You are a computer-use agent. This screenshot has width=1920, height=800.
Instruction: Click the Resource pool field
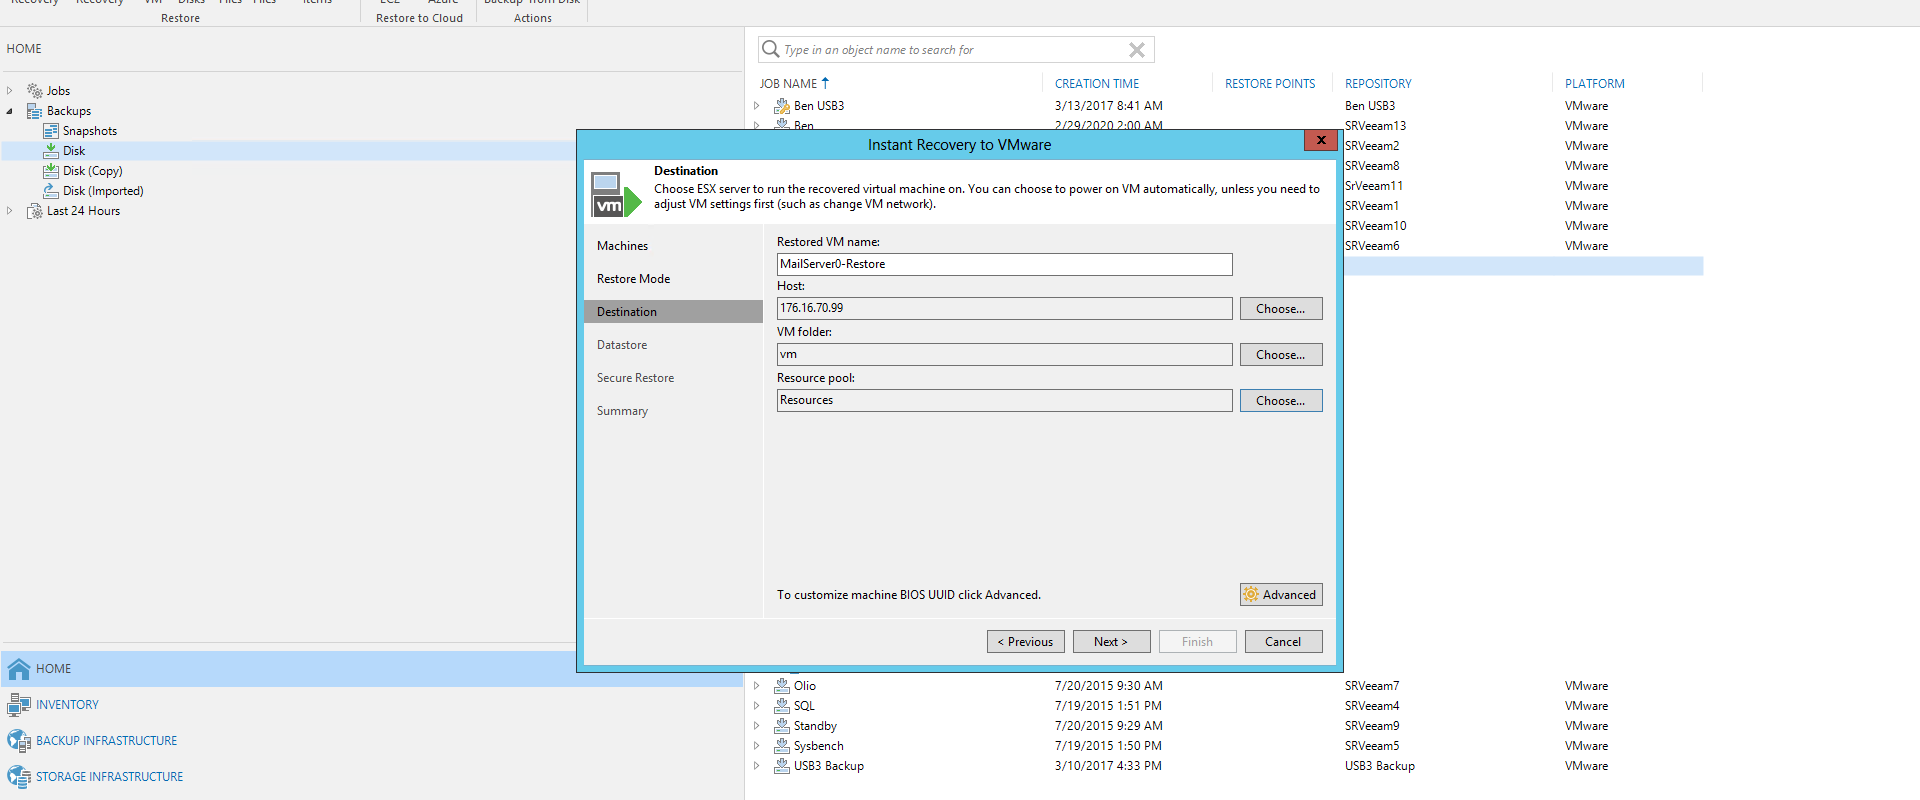pos(1004,400)
